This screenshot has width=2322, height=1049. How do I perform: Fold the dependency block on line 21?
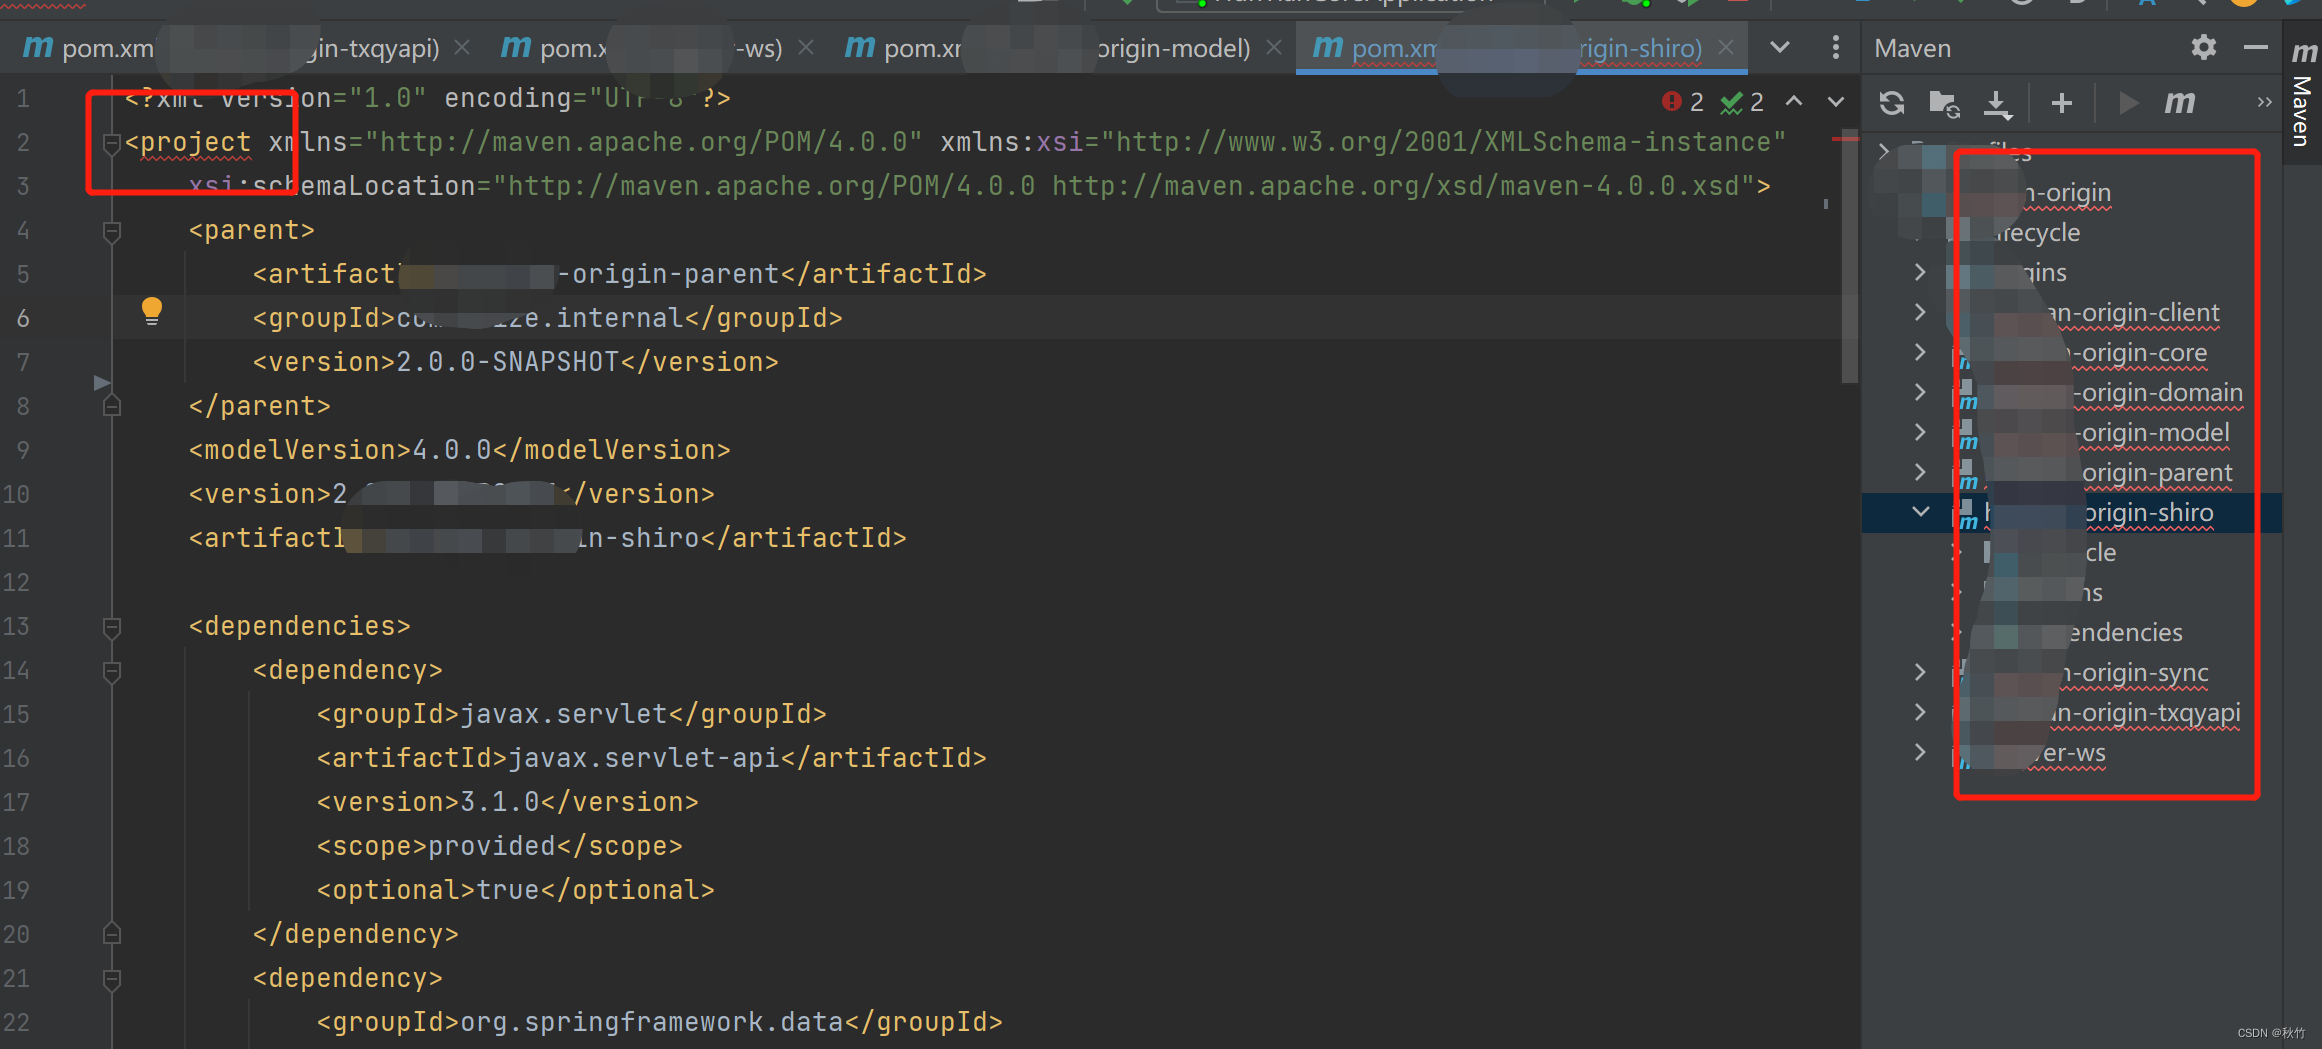tap(112, 979)
